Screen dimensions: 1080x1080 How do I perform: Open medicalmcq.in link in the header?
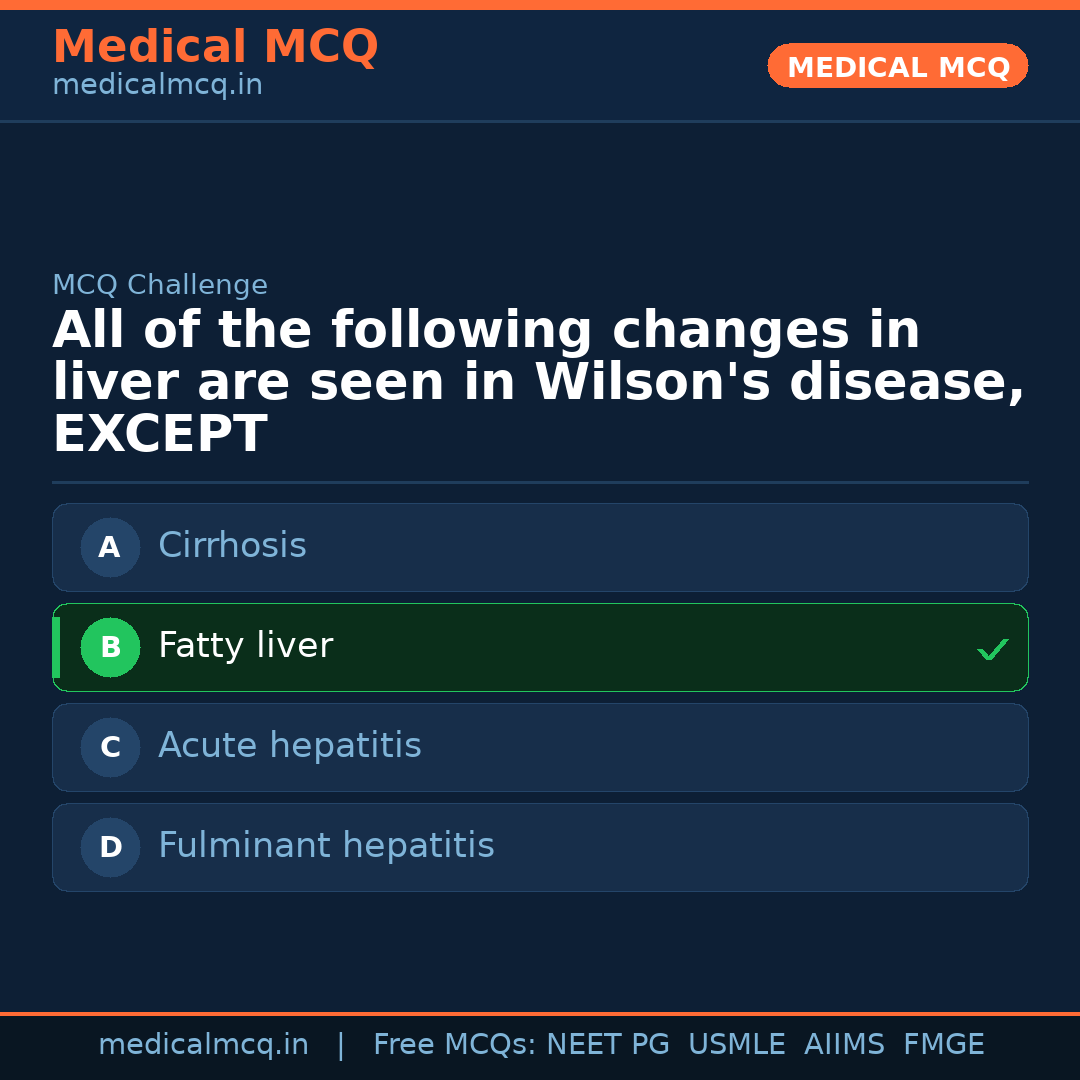(157, 86)
